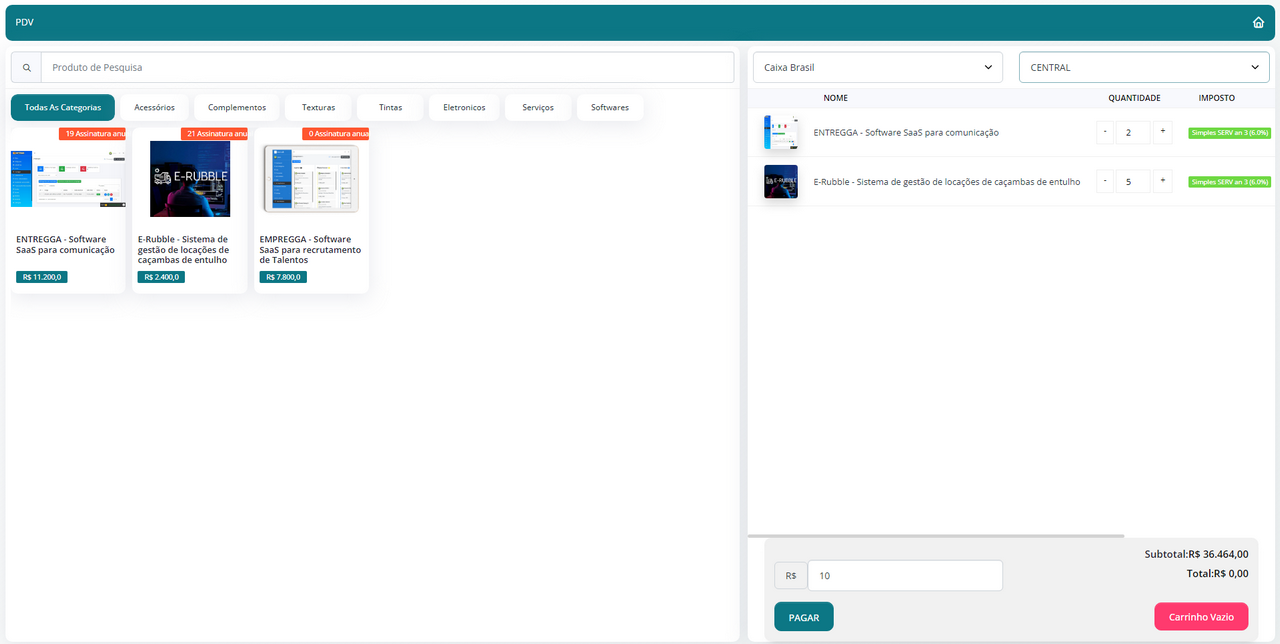
Task: Focus the R$ amount input field
Action: [904, 576]
